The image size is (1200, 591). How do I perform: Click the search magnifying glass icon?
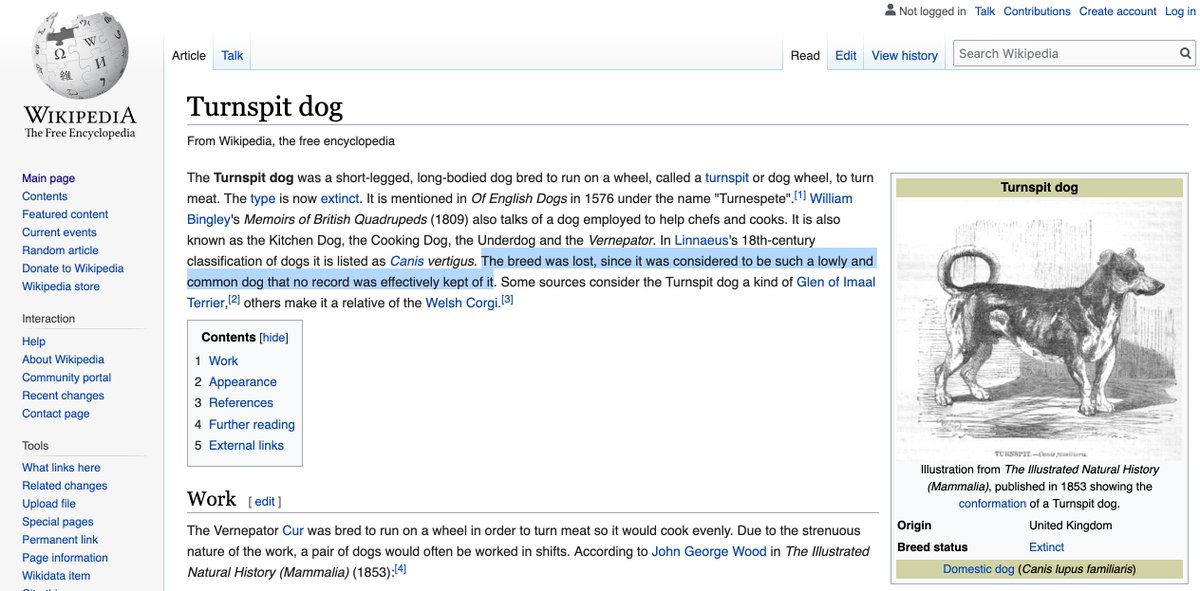tap(1185, 54)
